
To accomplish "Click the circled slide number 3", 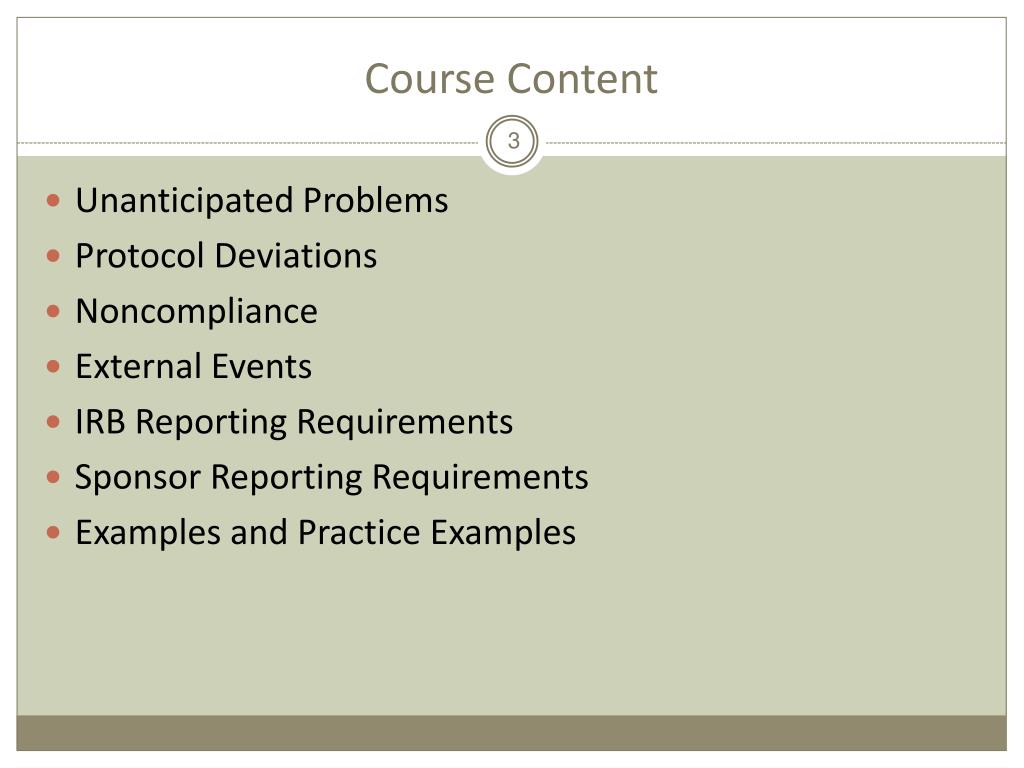I will (513, 141).
